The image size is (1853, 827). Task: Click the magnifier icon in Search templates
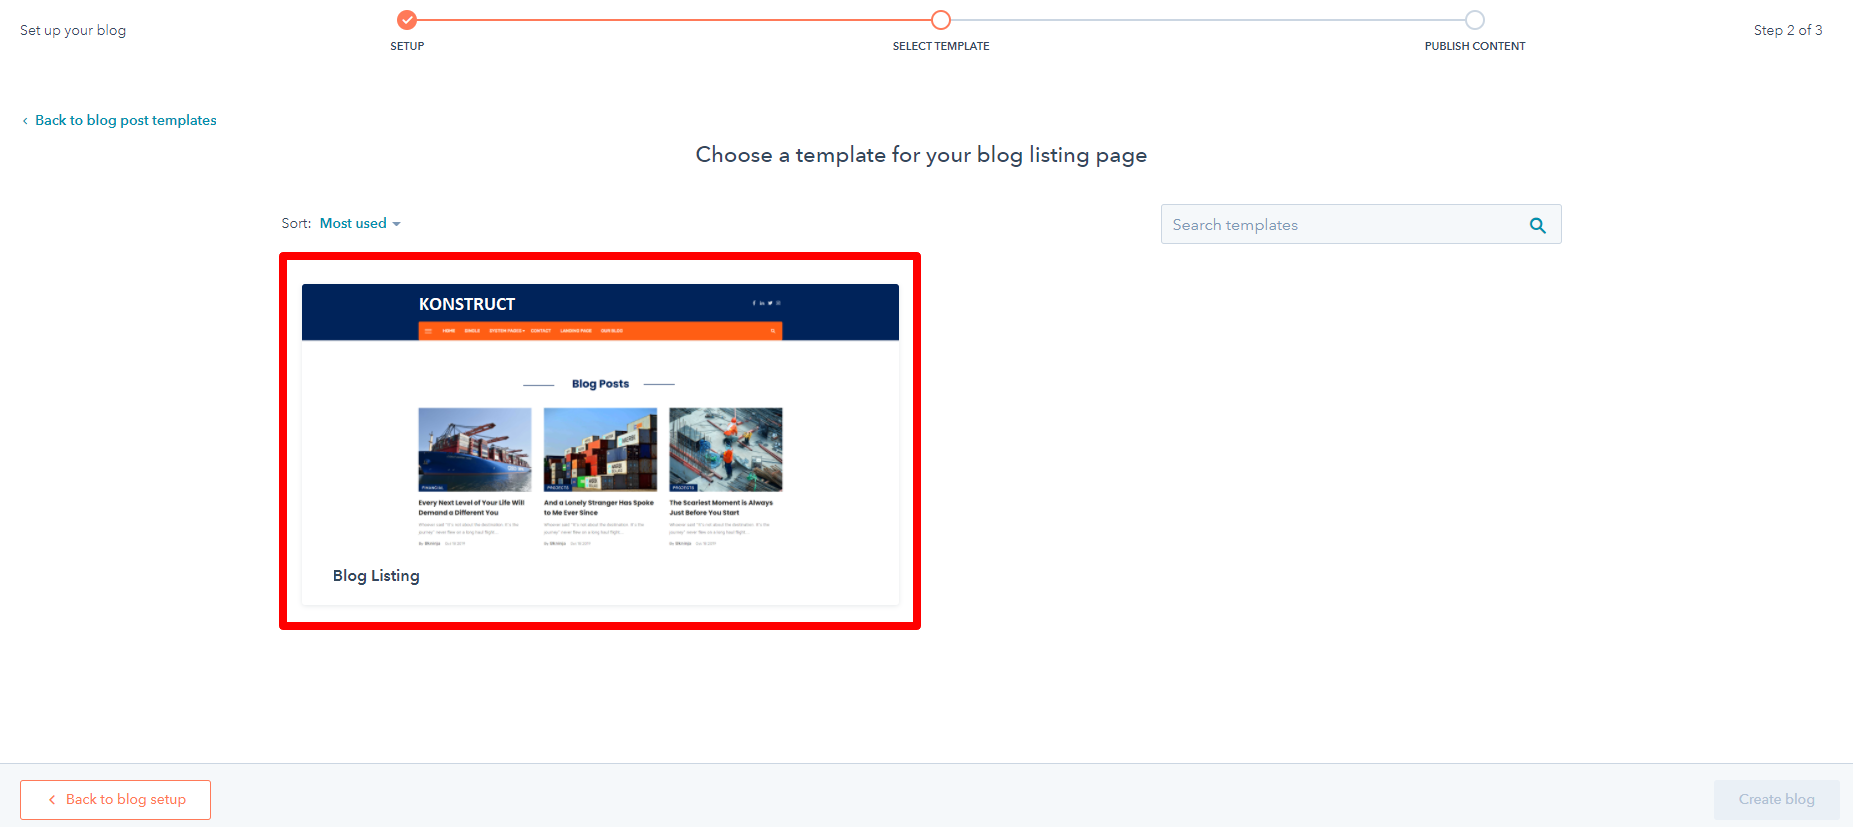pos(1537,226)
